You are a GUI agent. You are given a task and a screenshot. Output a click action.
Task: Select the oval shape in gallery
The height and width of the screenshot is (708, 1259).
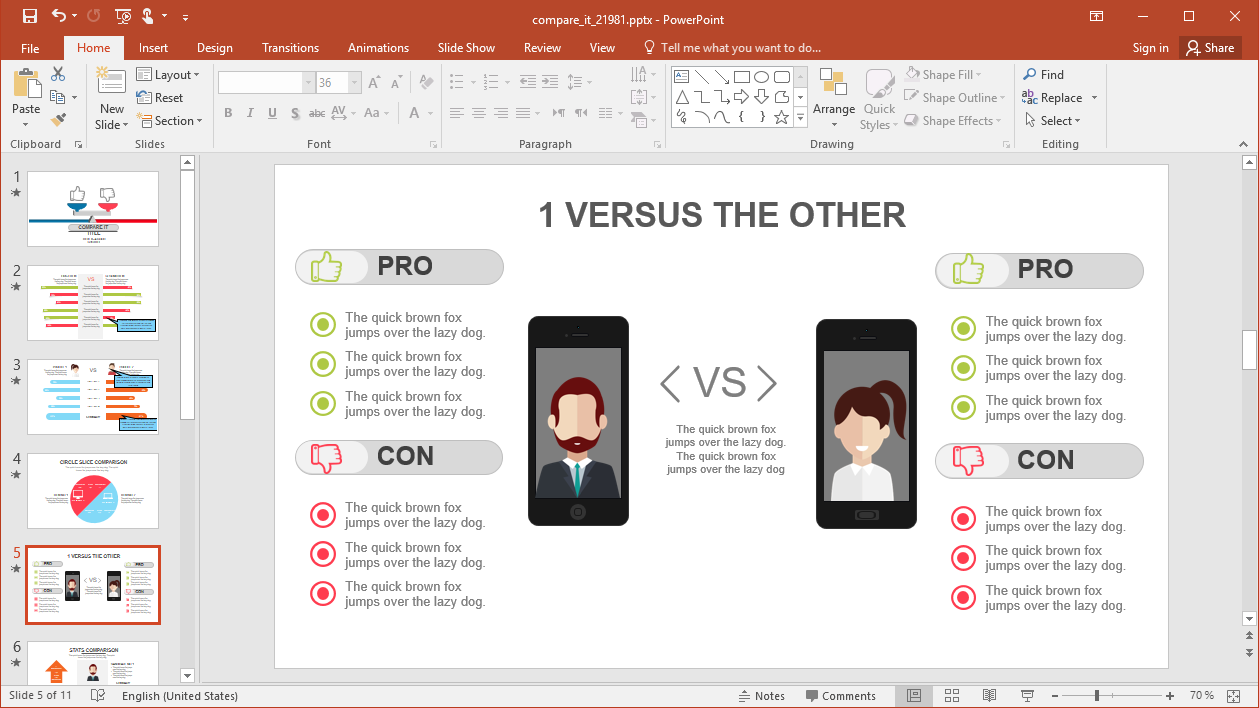click(x=762, y=76)
